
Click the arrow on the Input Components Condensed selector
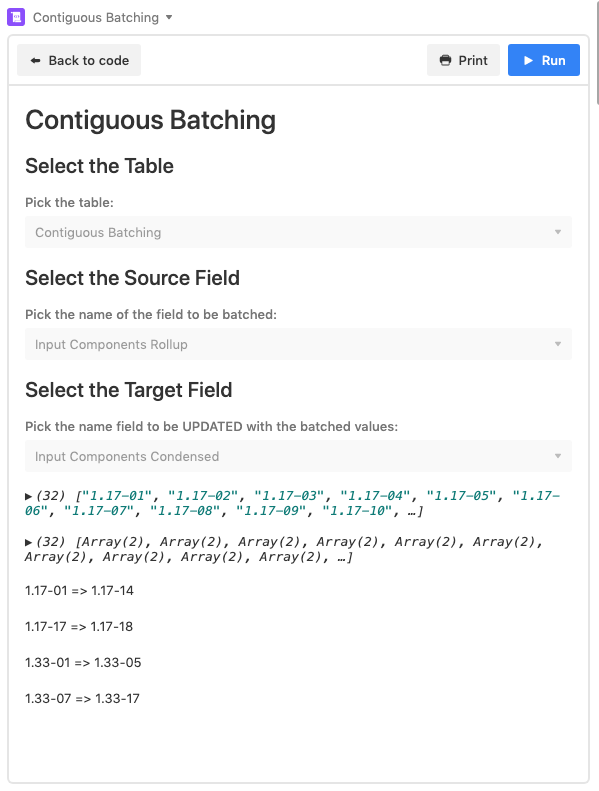[x=558, y=456]
